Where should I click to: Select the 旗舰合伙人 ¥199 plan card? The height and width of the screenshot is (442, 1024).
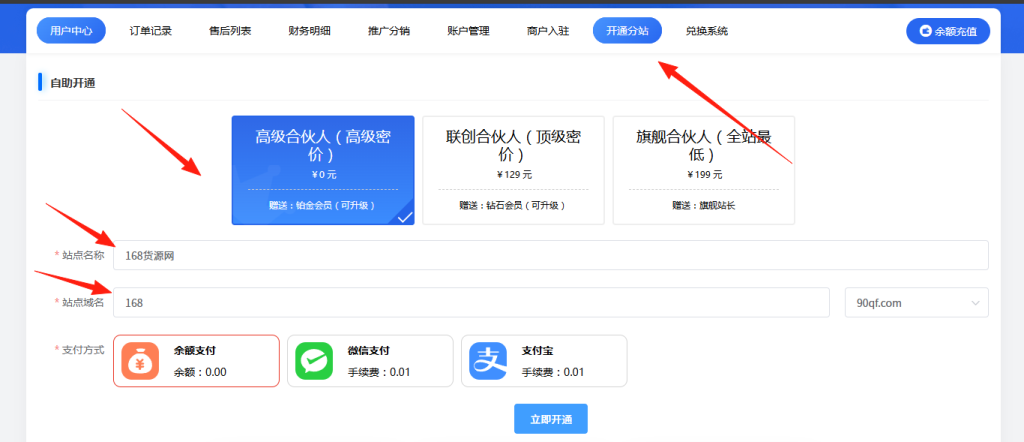(703, 170)
